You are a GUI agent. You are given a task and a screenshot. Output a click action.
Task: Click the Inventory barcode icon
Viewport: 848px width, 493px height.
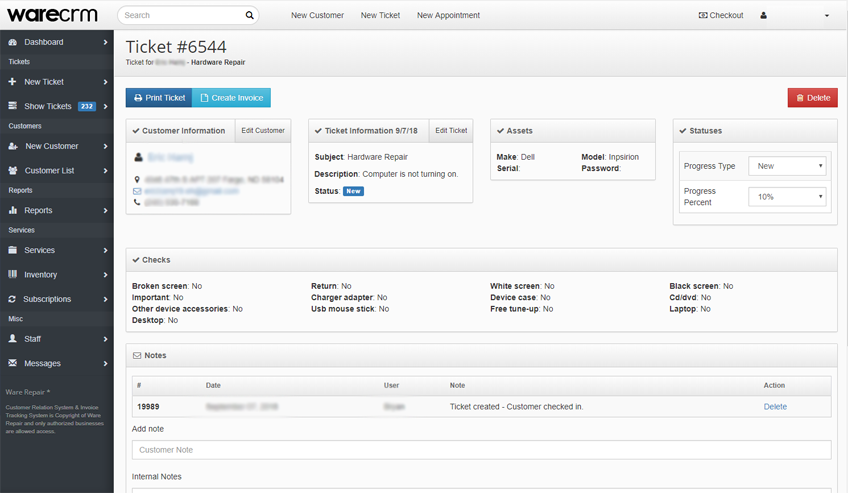coord(12,275)
